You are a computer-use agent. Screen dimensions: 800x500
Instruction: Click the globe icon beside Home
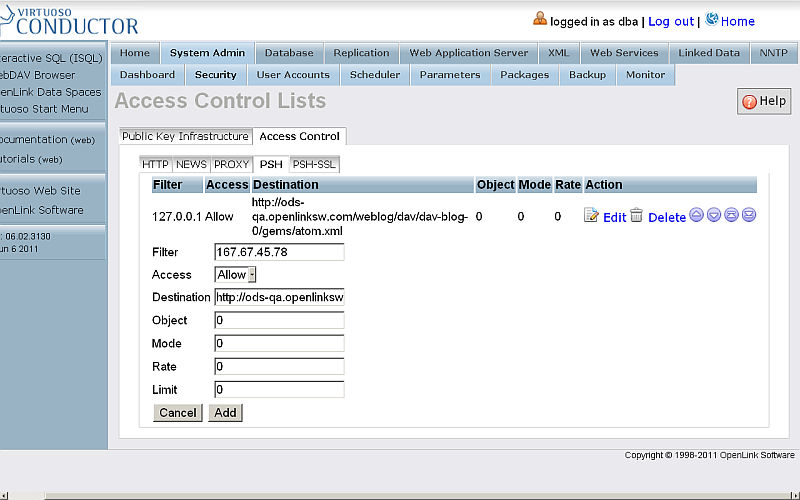tap(712, 19)
